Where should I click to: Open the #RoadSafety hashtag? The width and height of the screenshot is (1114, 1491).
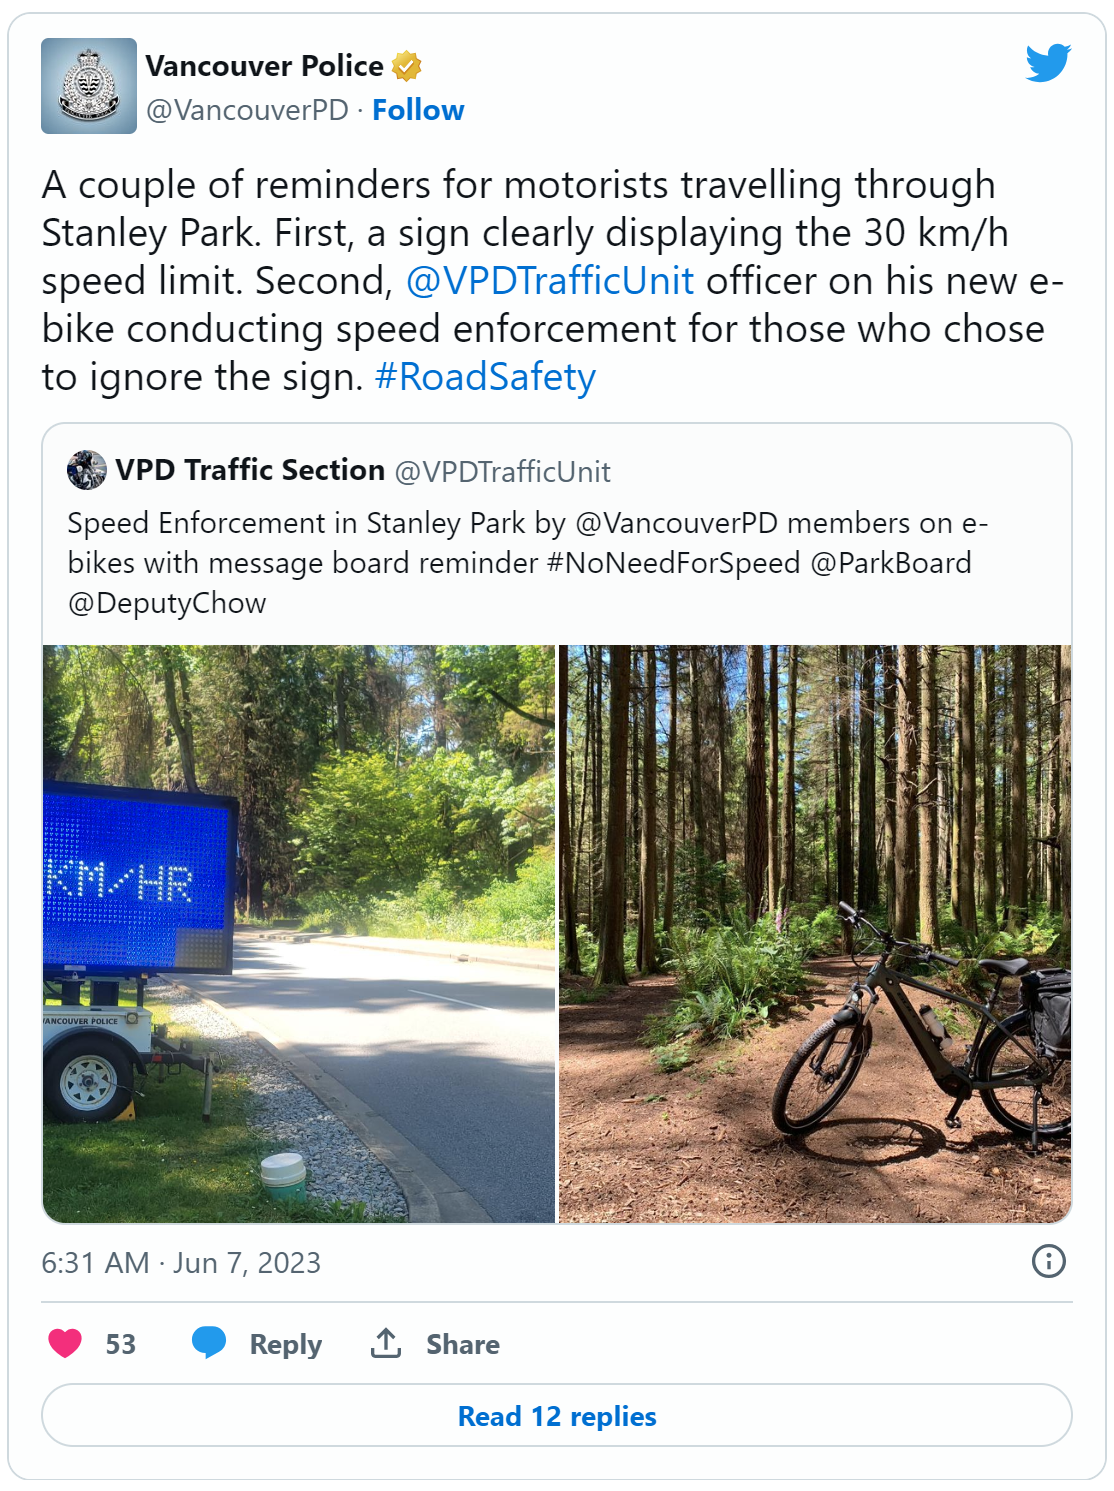(x=485, y=377)
